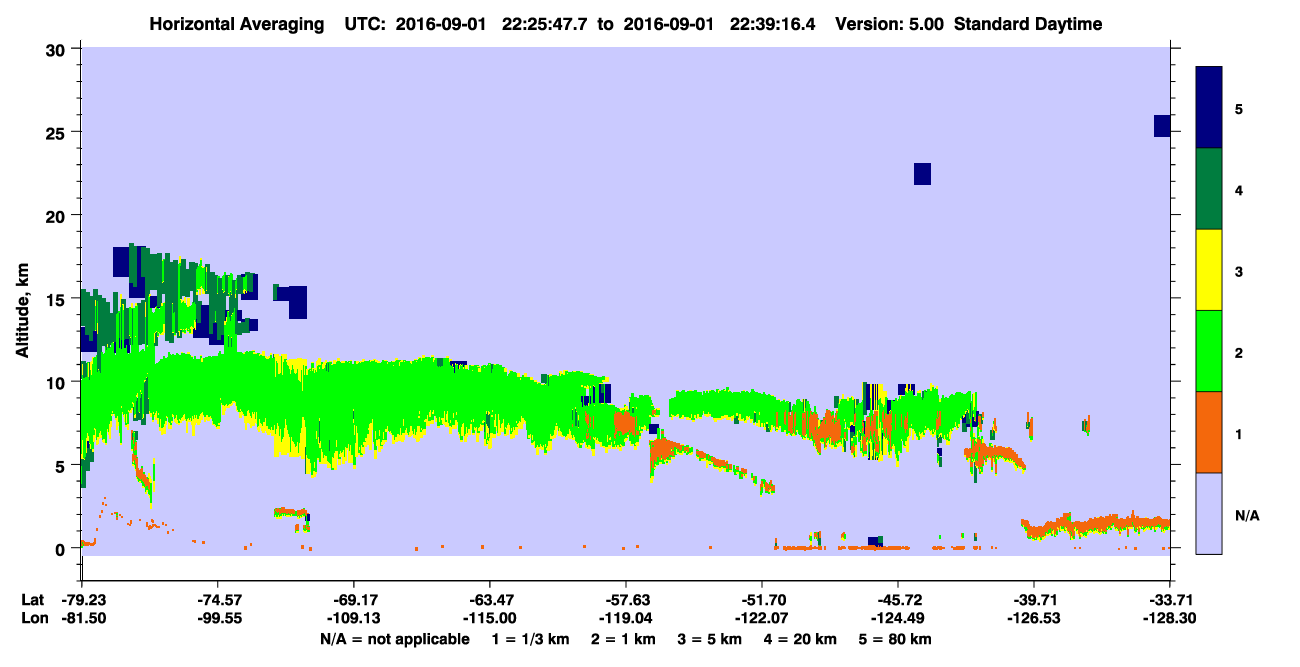Click the 'Lon' row label

33,619
